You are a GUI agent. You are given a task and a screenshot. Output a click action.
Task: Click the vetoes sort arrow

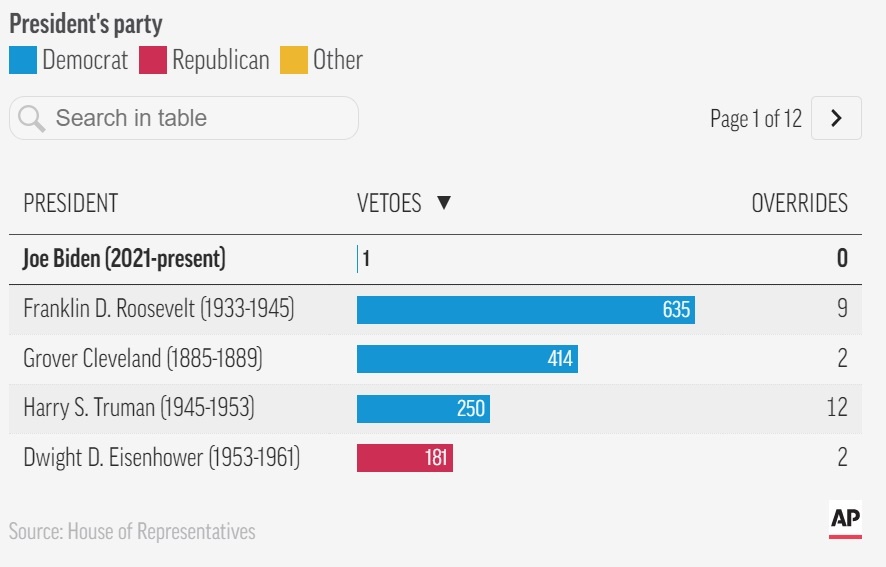tap(444, 203)
